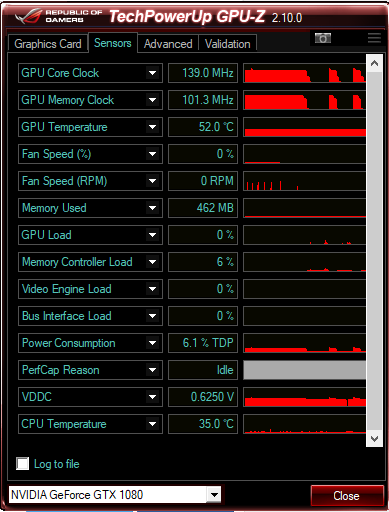Click the Fan Speed (RPM) history graph
The height and width of the screenshot is (512, 389).
pyautogui.click(x=305, y=181)
